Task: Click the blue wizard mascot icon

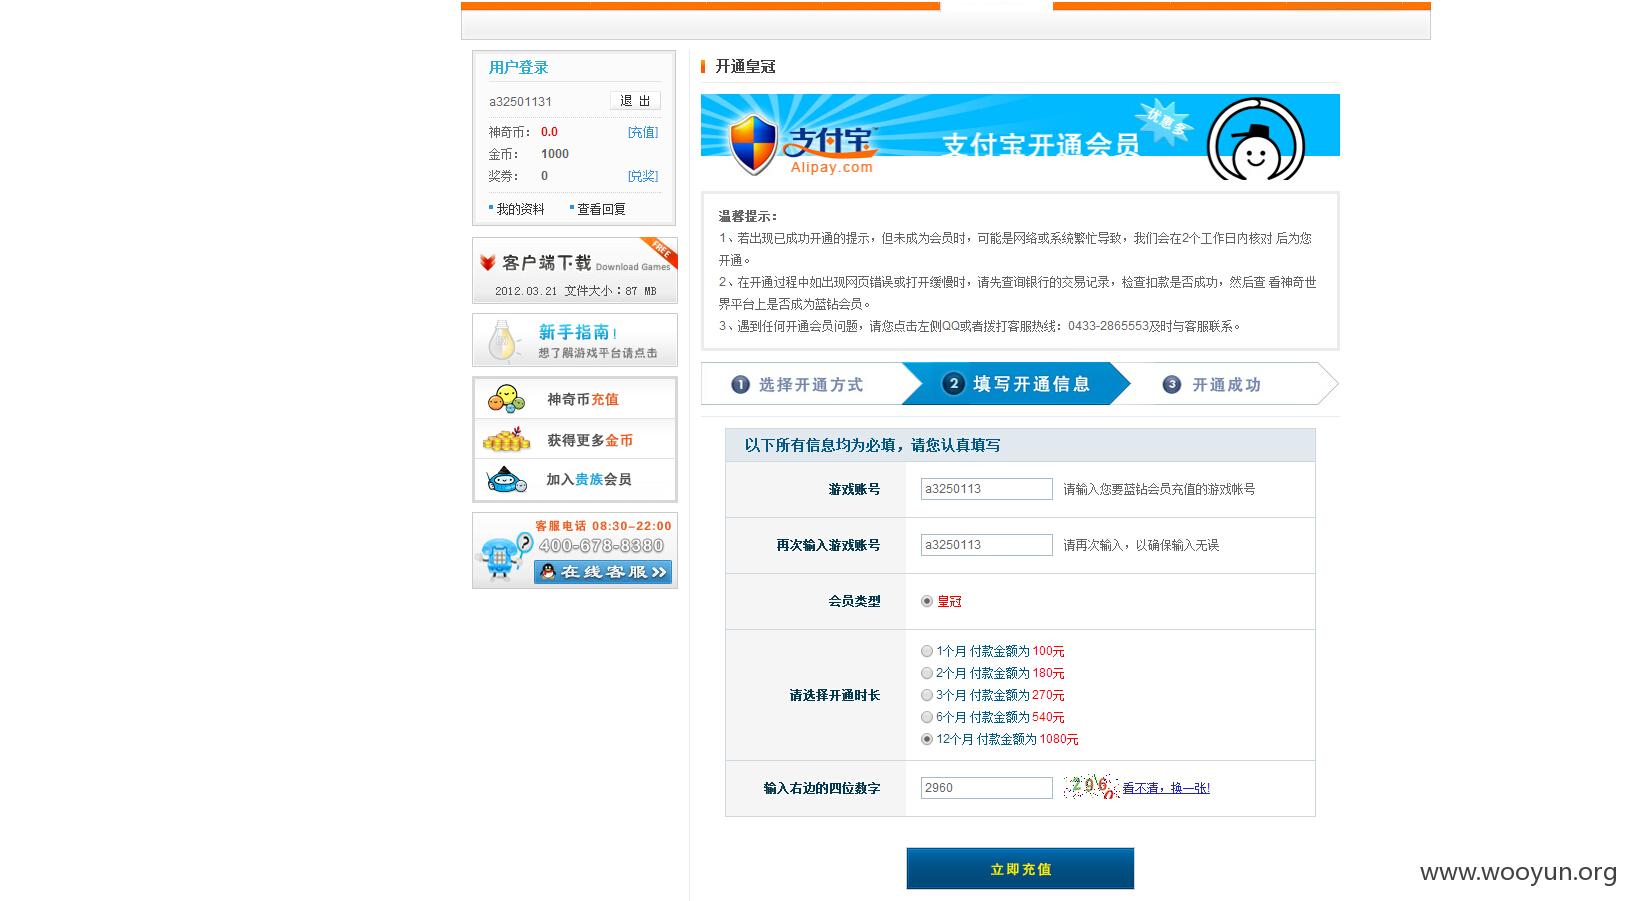Action: click(x=506, y=479)
